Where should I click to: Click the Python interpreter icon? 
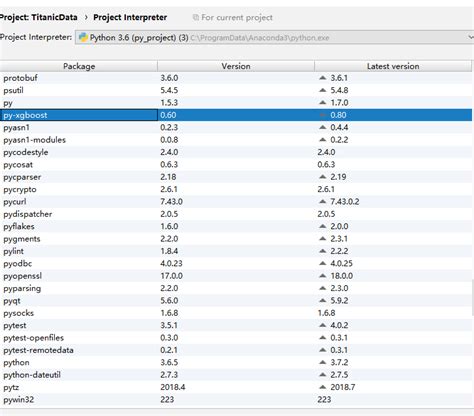[x=83, y=37]
